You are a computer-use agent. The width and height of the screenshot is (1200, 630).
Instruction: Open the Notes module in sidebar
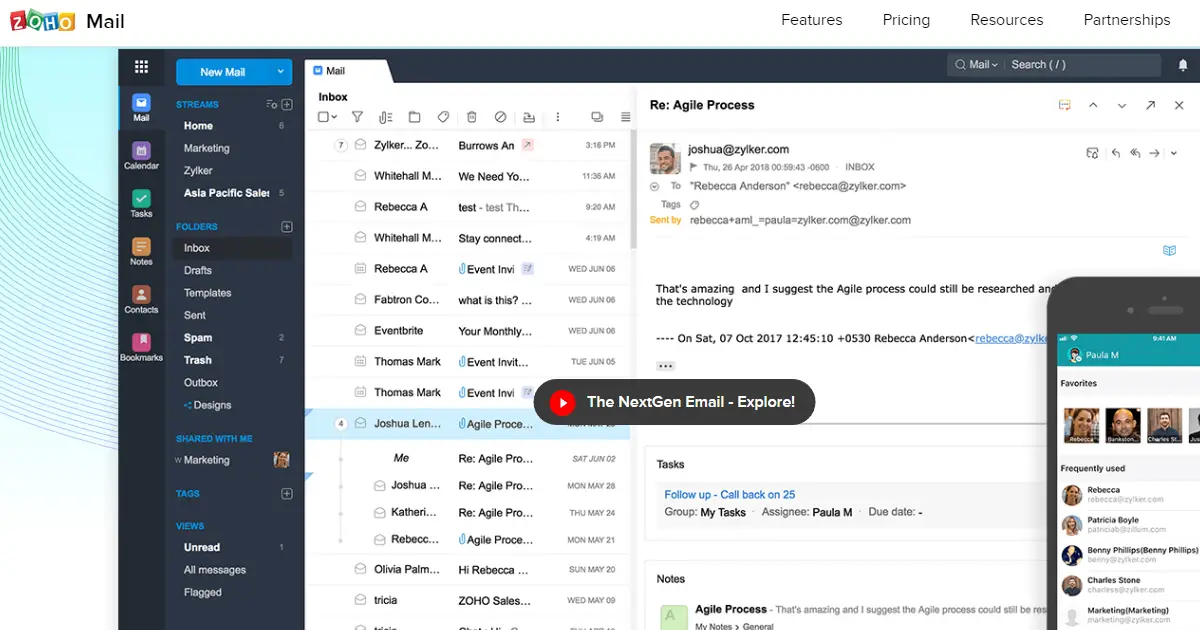click(x=141, y=252)
